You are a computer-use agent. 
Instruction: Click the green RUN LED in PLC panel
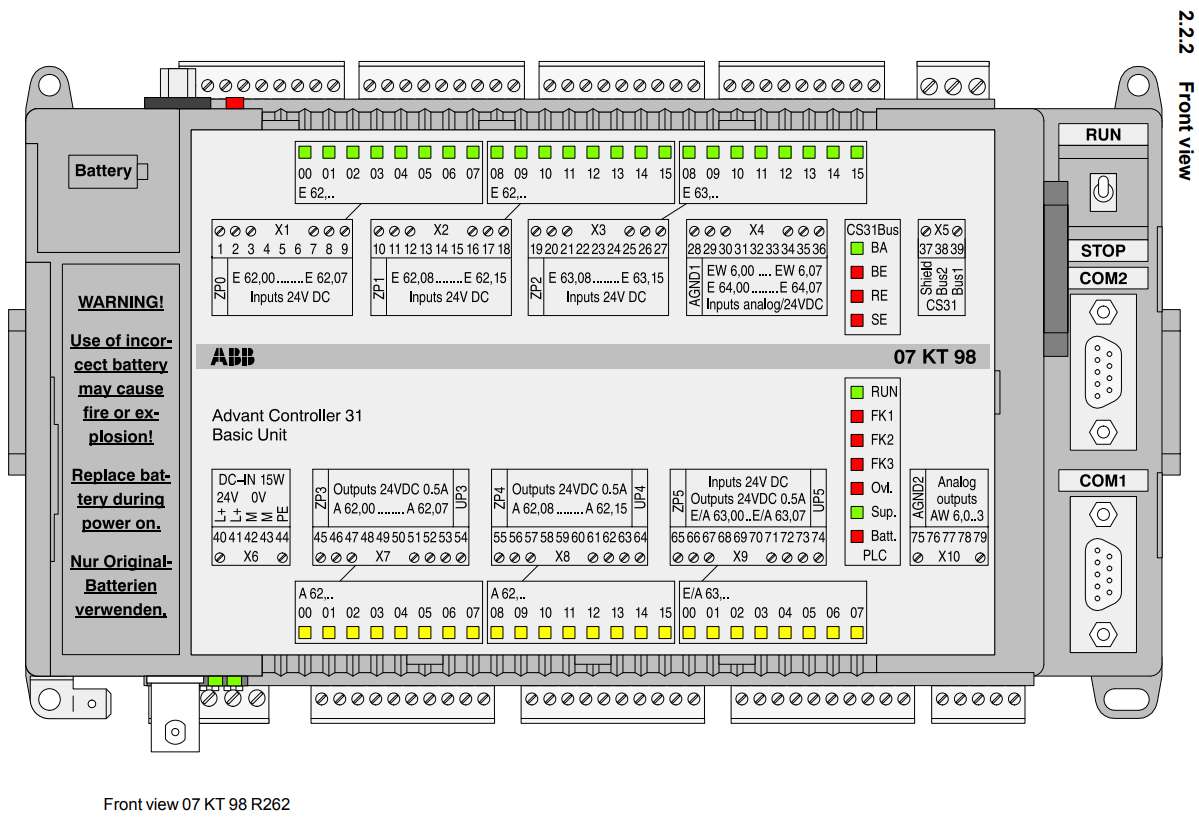856,392
